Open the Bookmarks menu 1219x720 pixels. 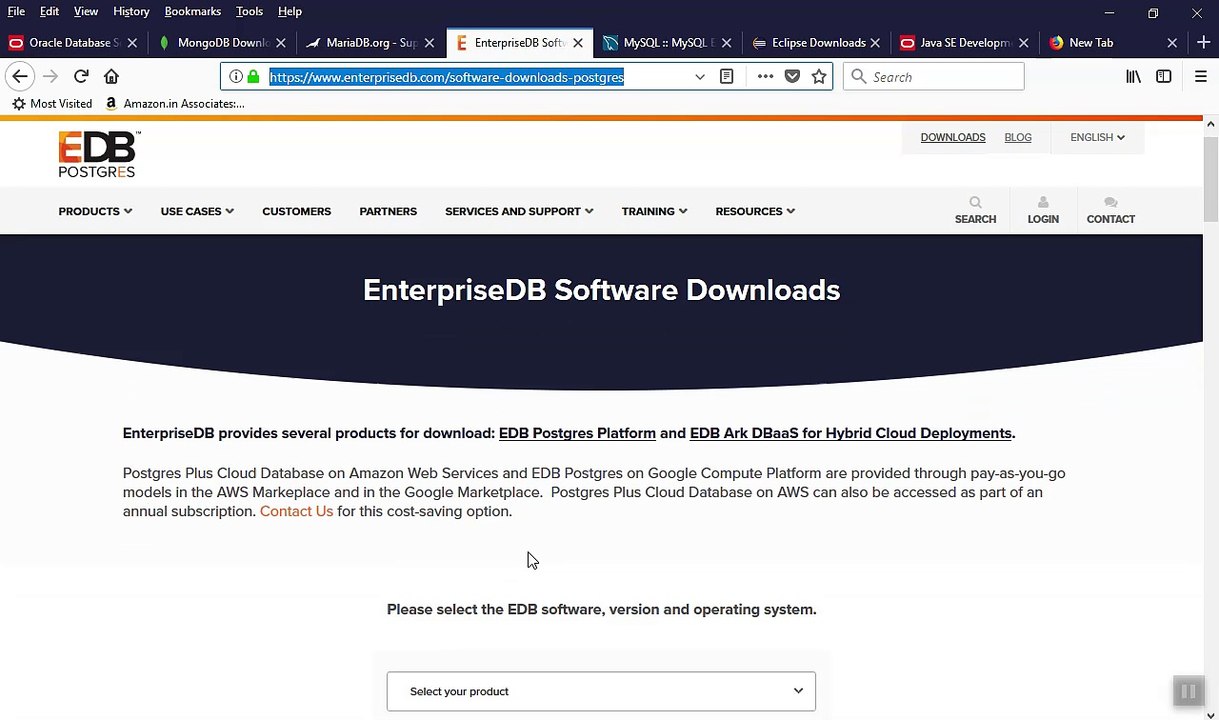193,11
